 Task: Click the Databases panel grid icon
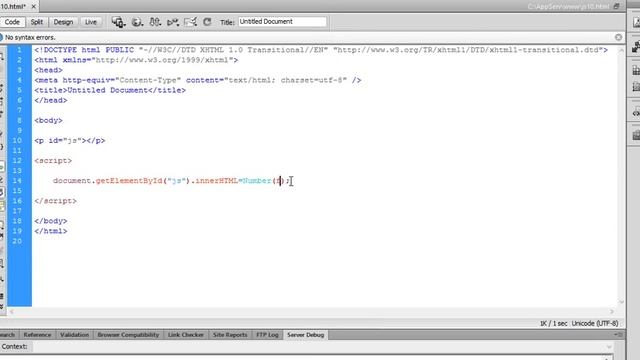[636, 70]
